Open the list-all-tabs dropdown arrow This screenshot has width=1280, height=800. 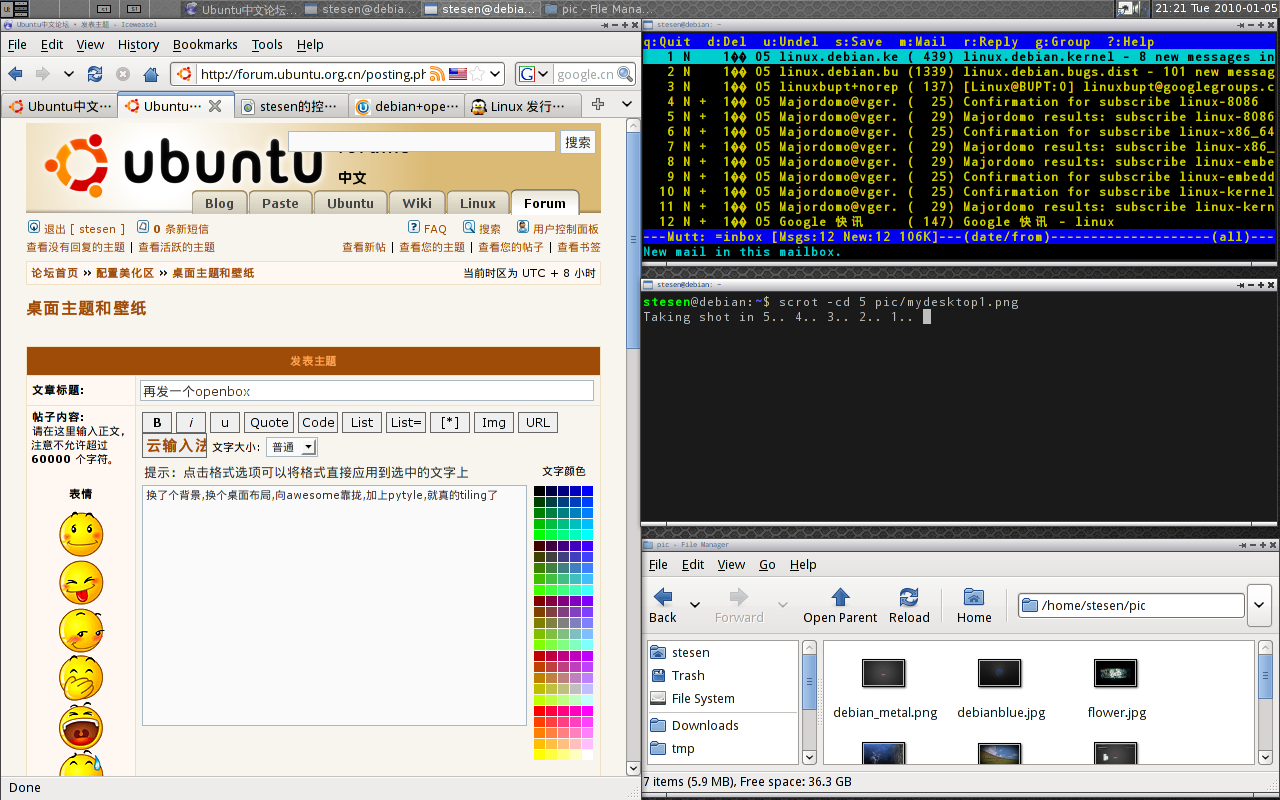coord(627,104)
